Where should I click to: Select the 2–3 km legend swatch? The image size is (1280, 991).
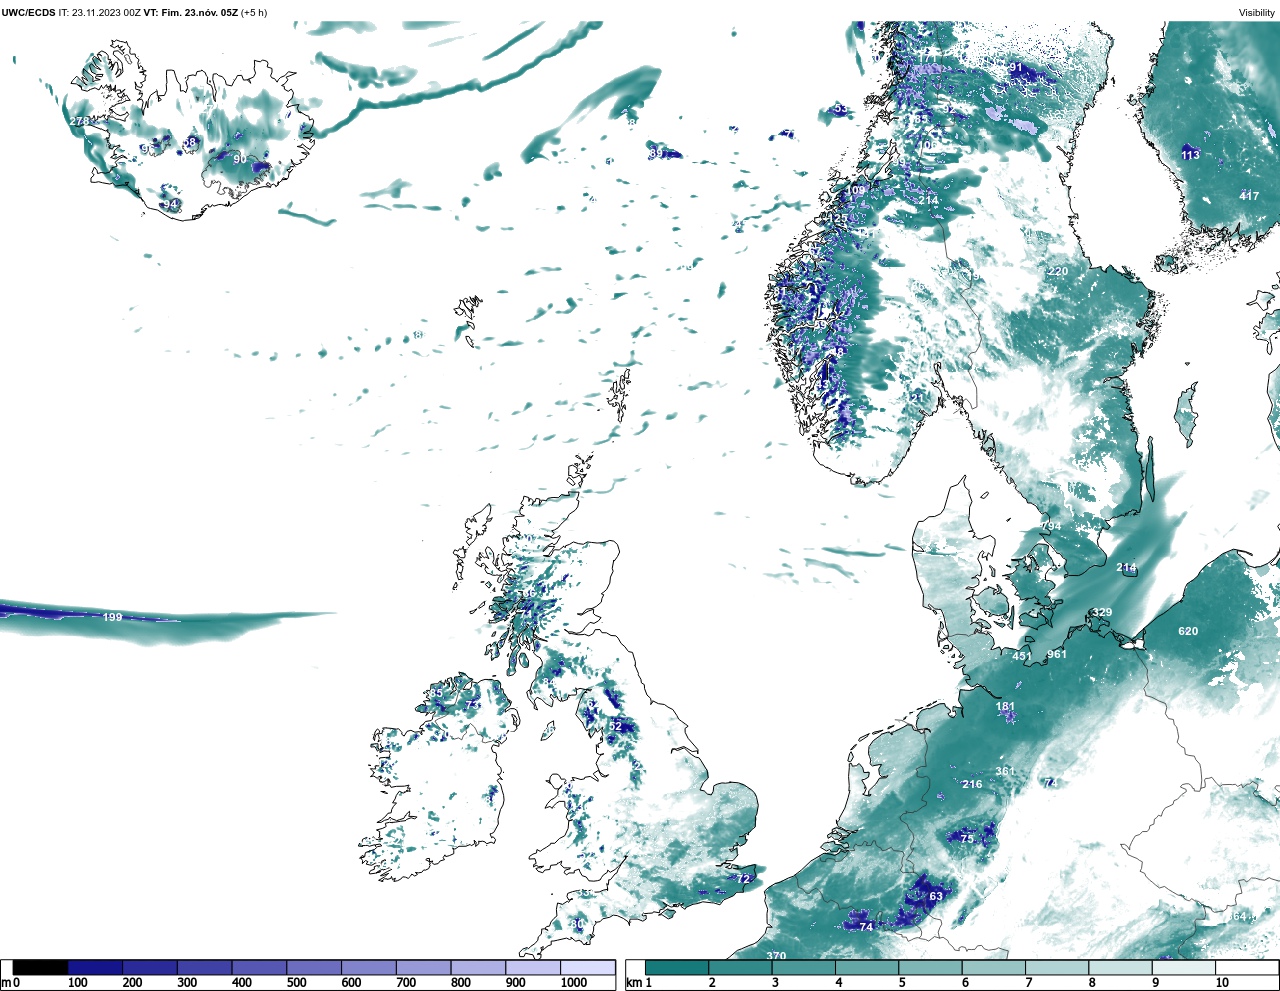[740, 967]
